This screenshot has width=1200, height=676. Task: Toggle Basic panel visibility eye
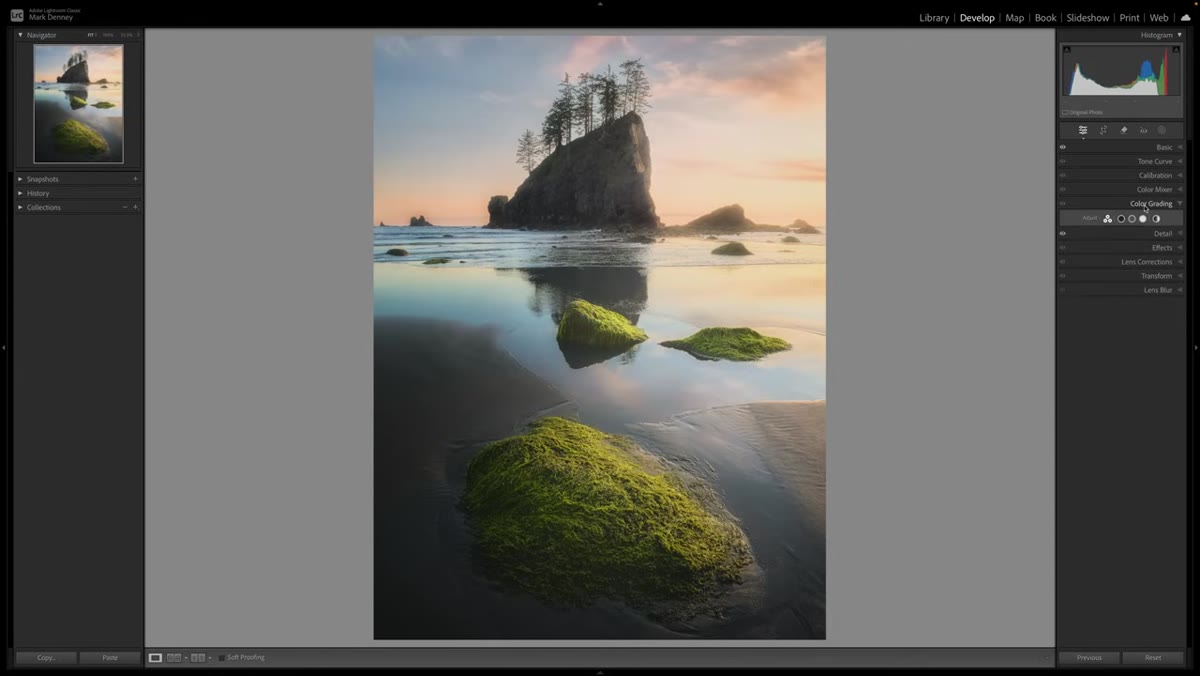1063,147
